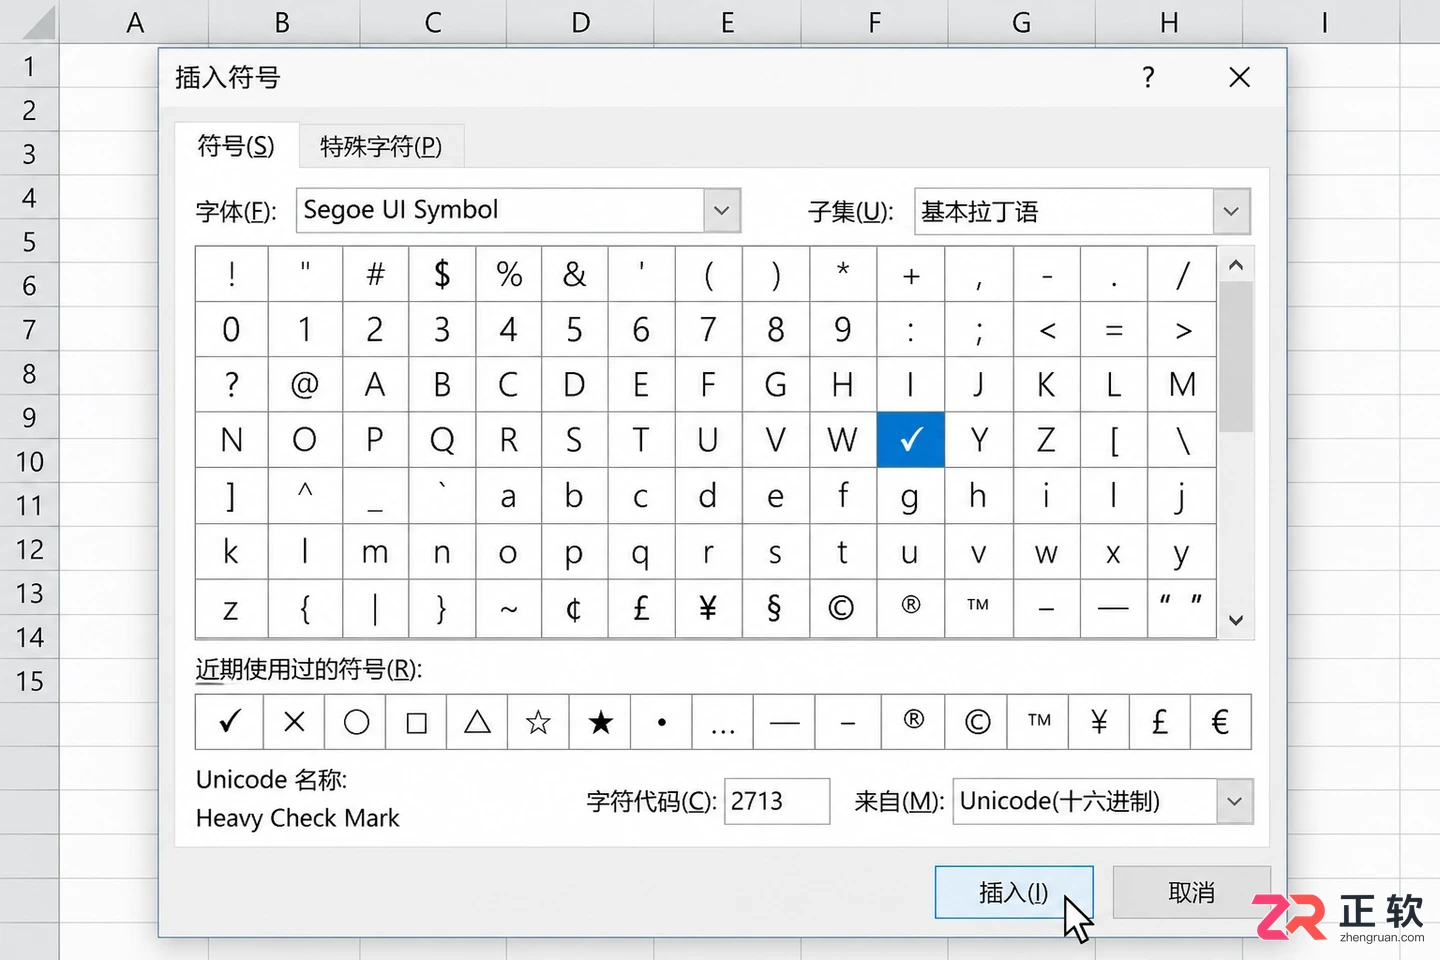This screenshot has height=960, width=1440.
Task: Select the trademark ™ symbol in the grid
Action: click(978, 607)
